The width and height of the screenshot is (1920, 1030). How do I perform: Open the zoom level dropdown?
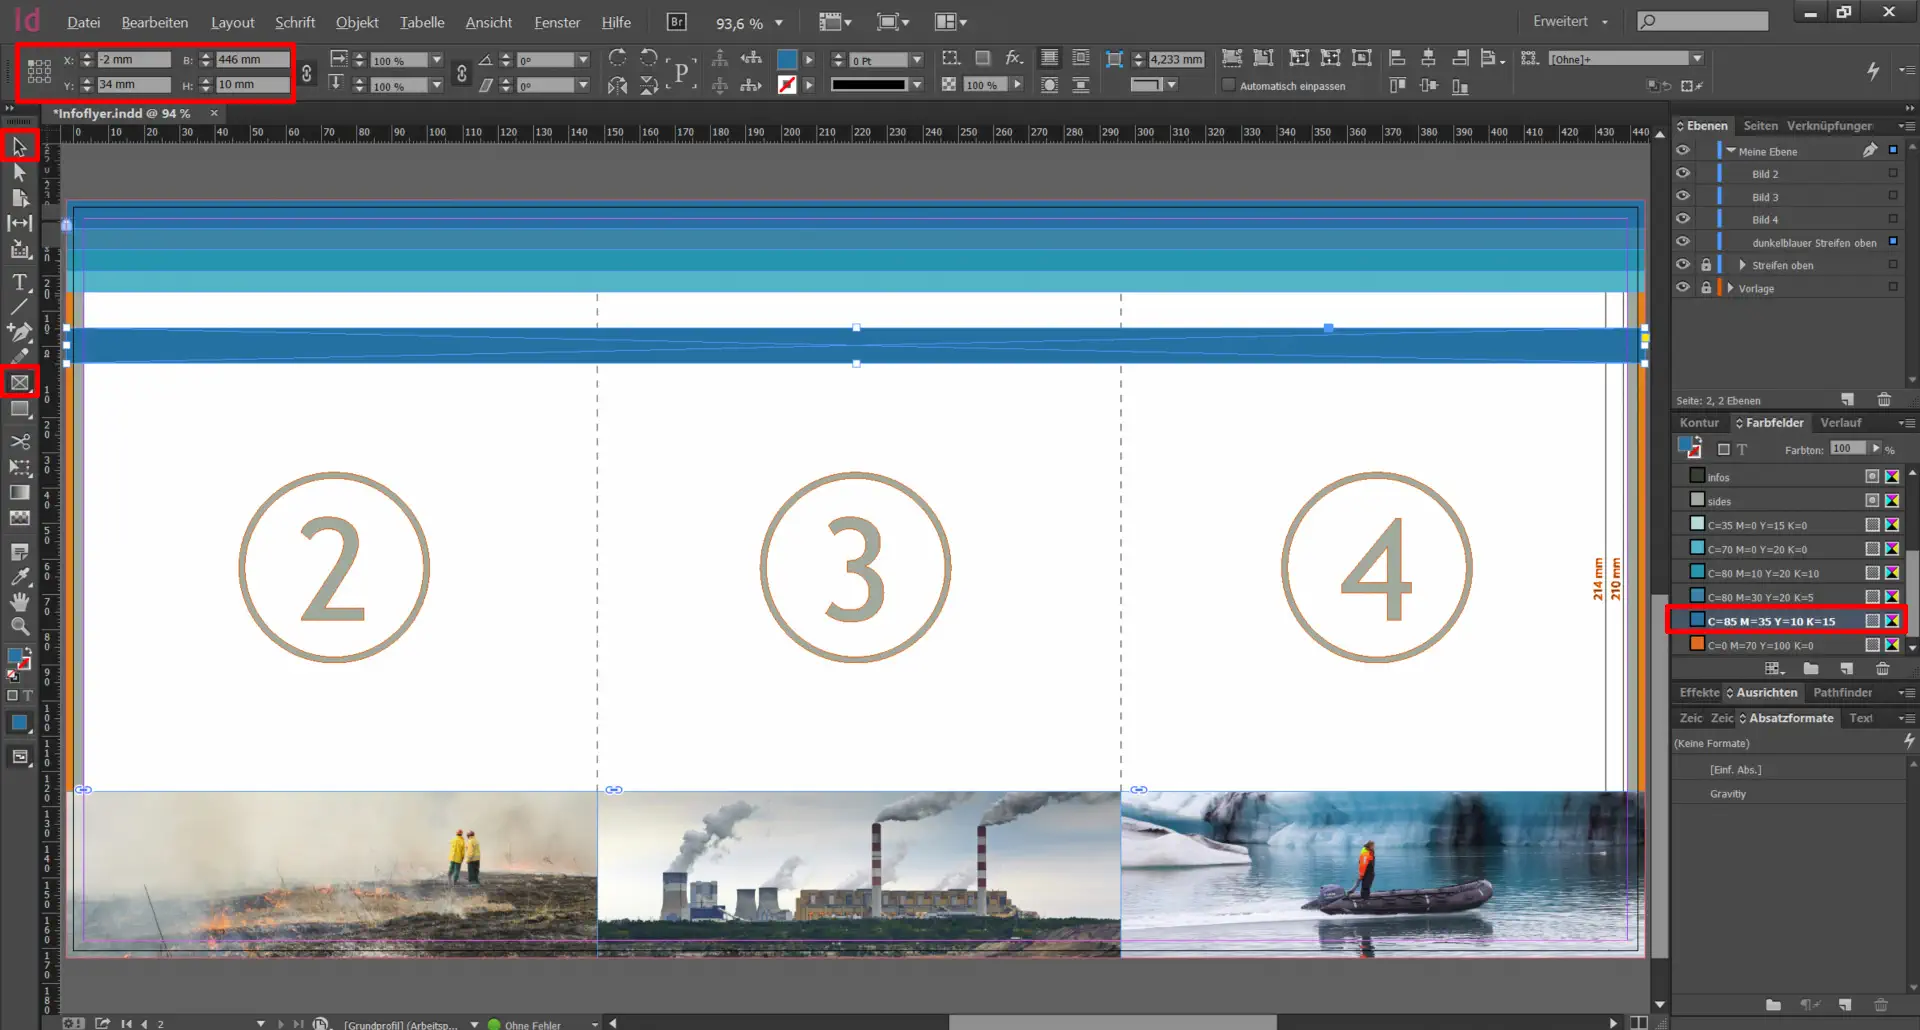[x=779, y=23]
